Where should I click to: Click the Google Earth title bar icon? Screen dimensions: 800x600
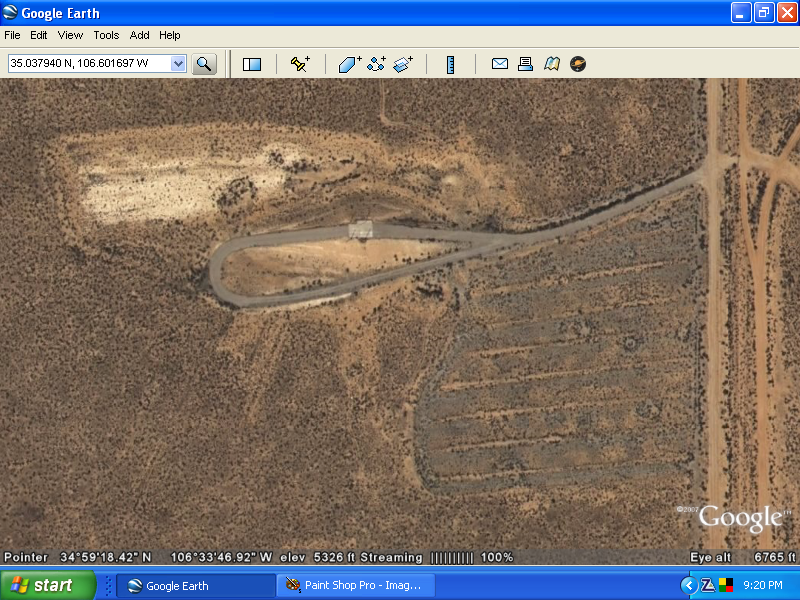10,12
